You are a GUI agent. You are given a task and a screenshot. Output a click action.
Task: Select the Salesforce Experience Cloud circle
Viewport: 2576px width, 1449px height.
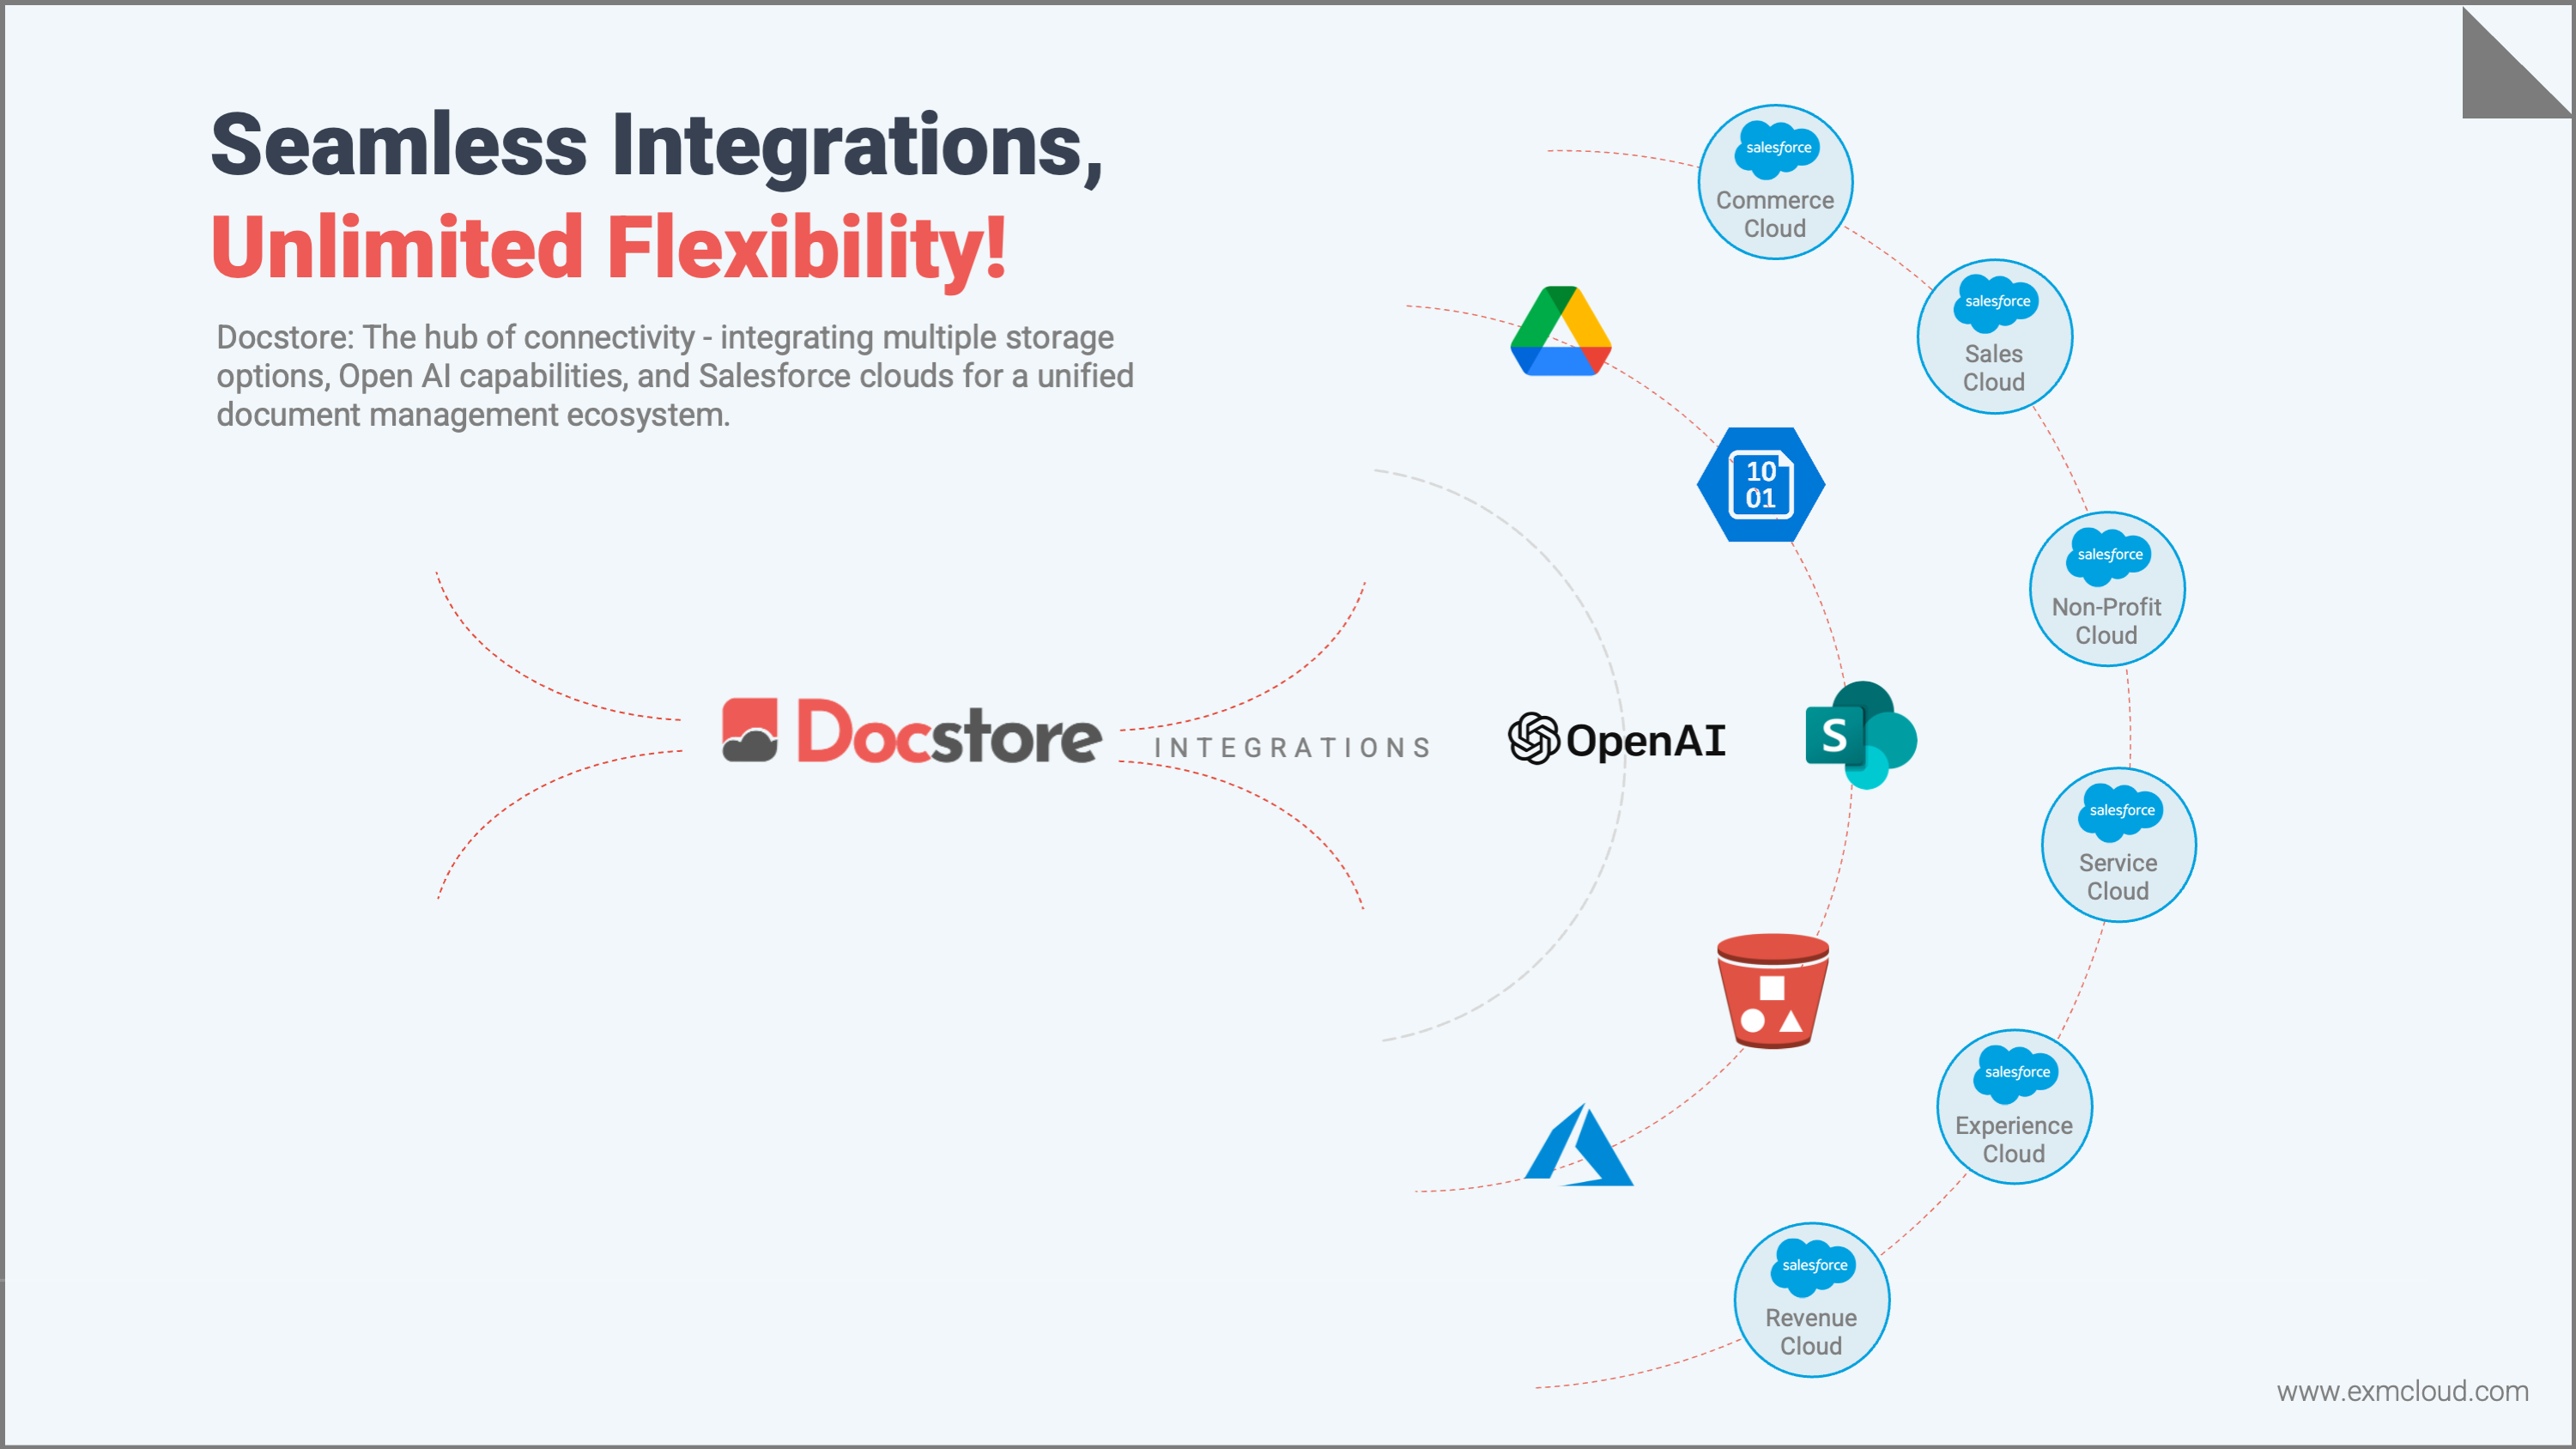click(2014, 1107)
